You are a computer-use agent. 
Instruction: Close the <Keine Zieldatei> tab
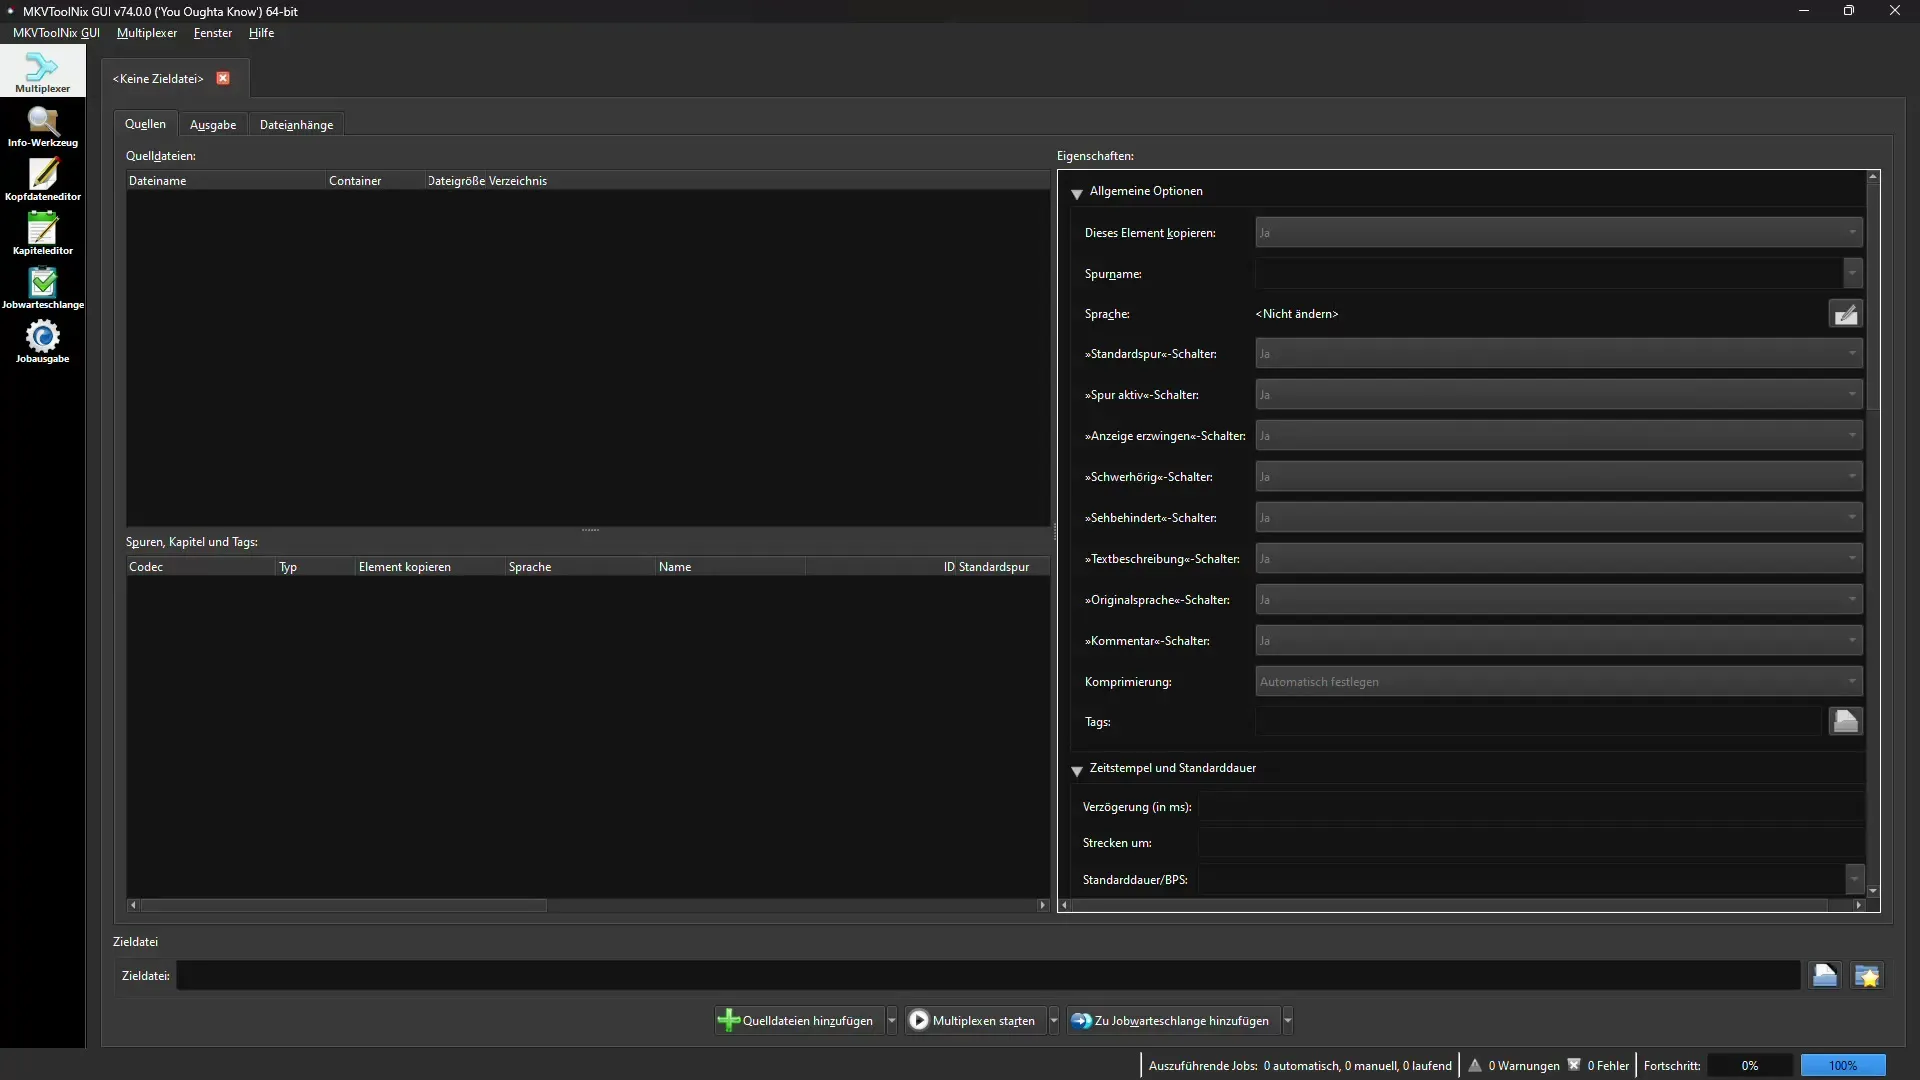[223, 78]
